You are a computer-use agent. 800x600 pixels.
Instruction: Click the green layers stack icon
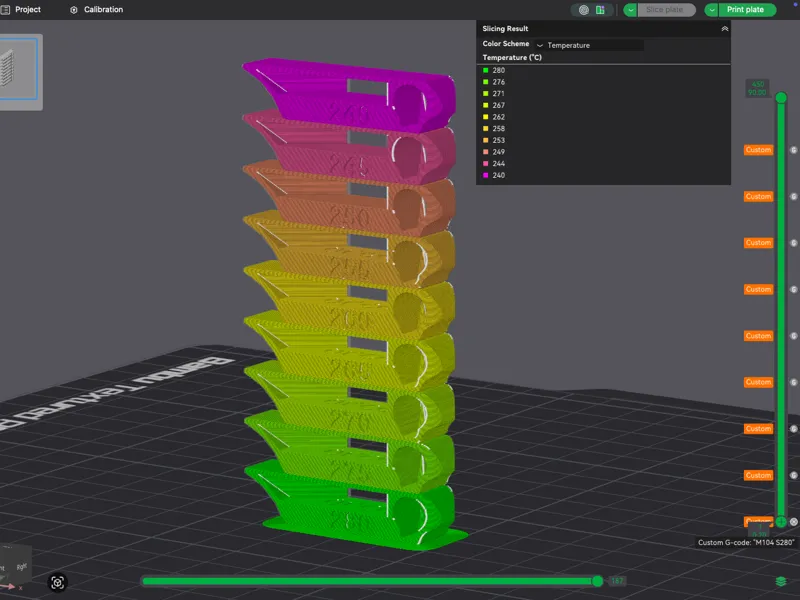[x=781, y=581]
